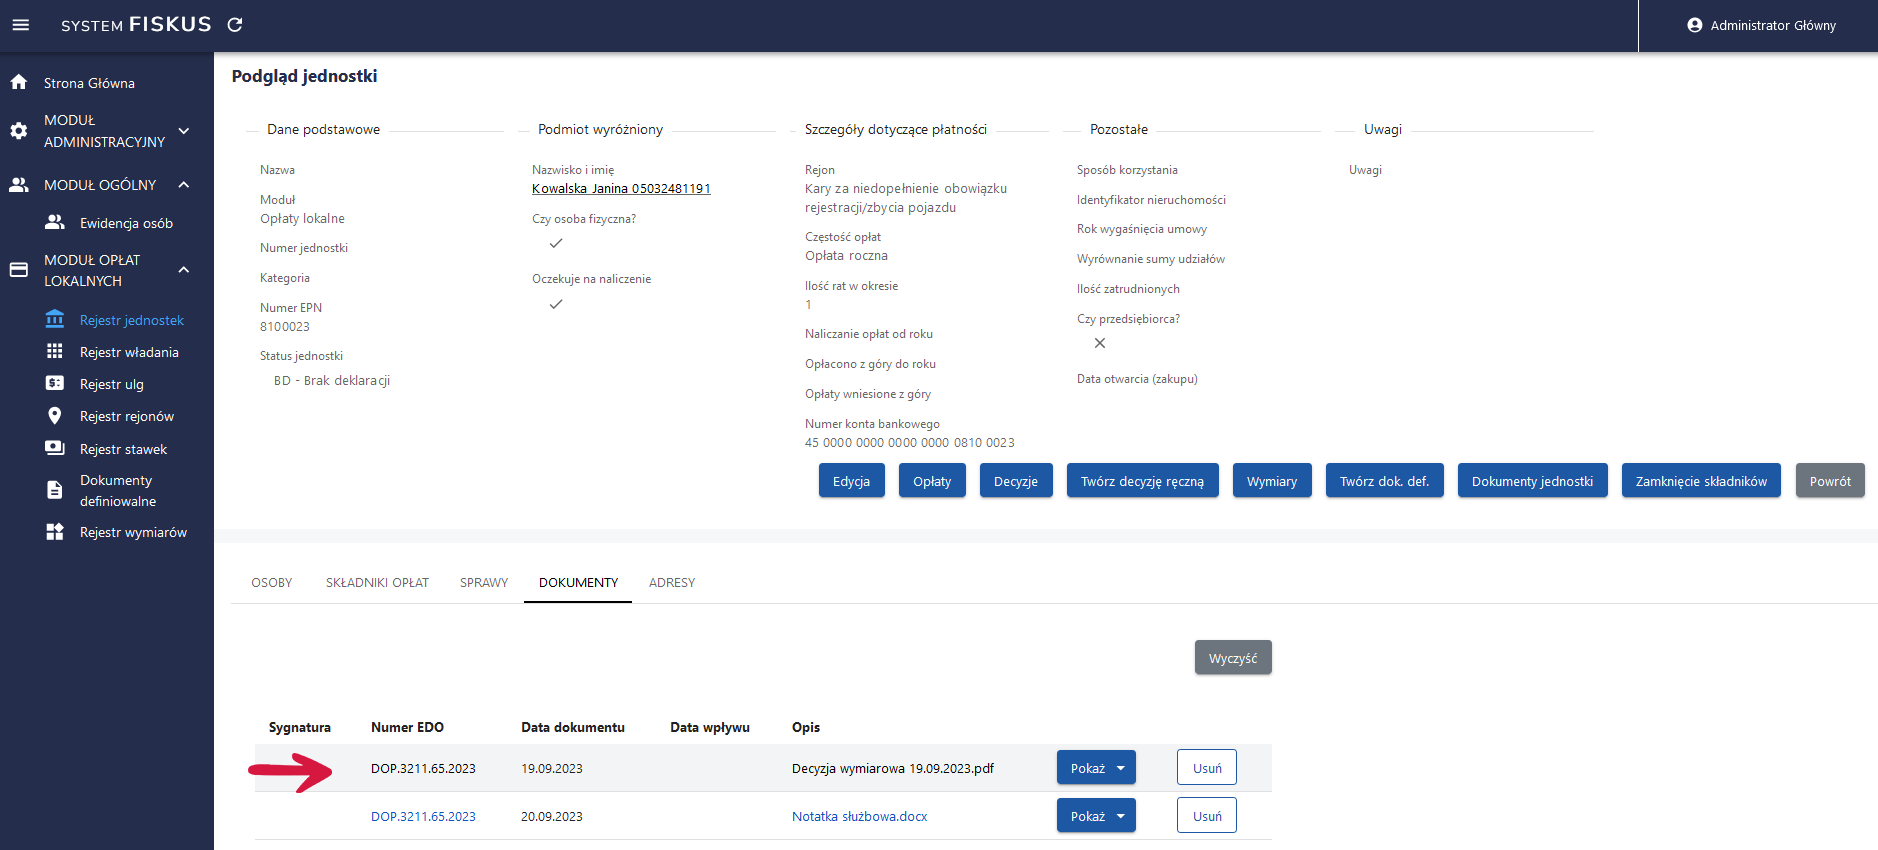Click the Twórz decyzję ręczną button
1878x850 pixels.
click(x=1142, y=481)
